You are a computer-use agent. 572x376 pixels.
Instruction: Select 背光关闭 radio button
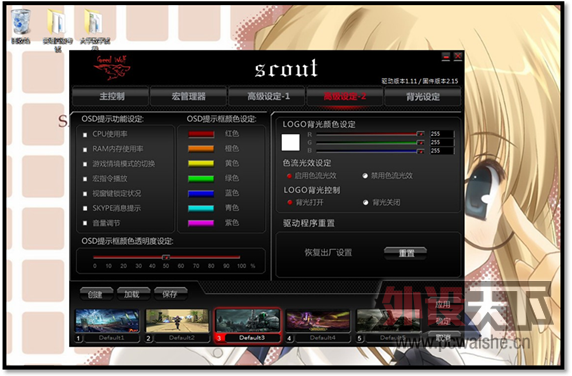click(x=365, y=202)
